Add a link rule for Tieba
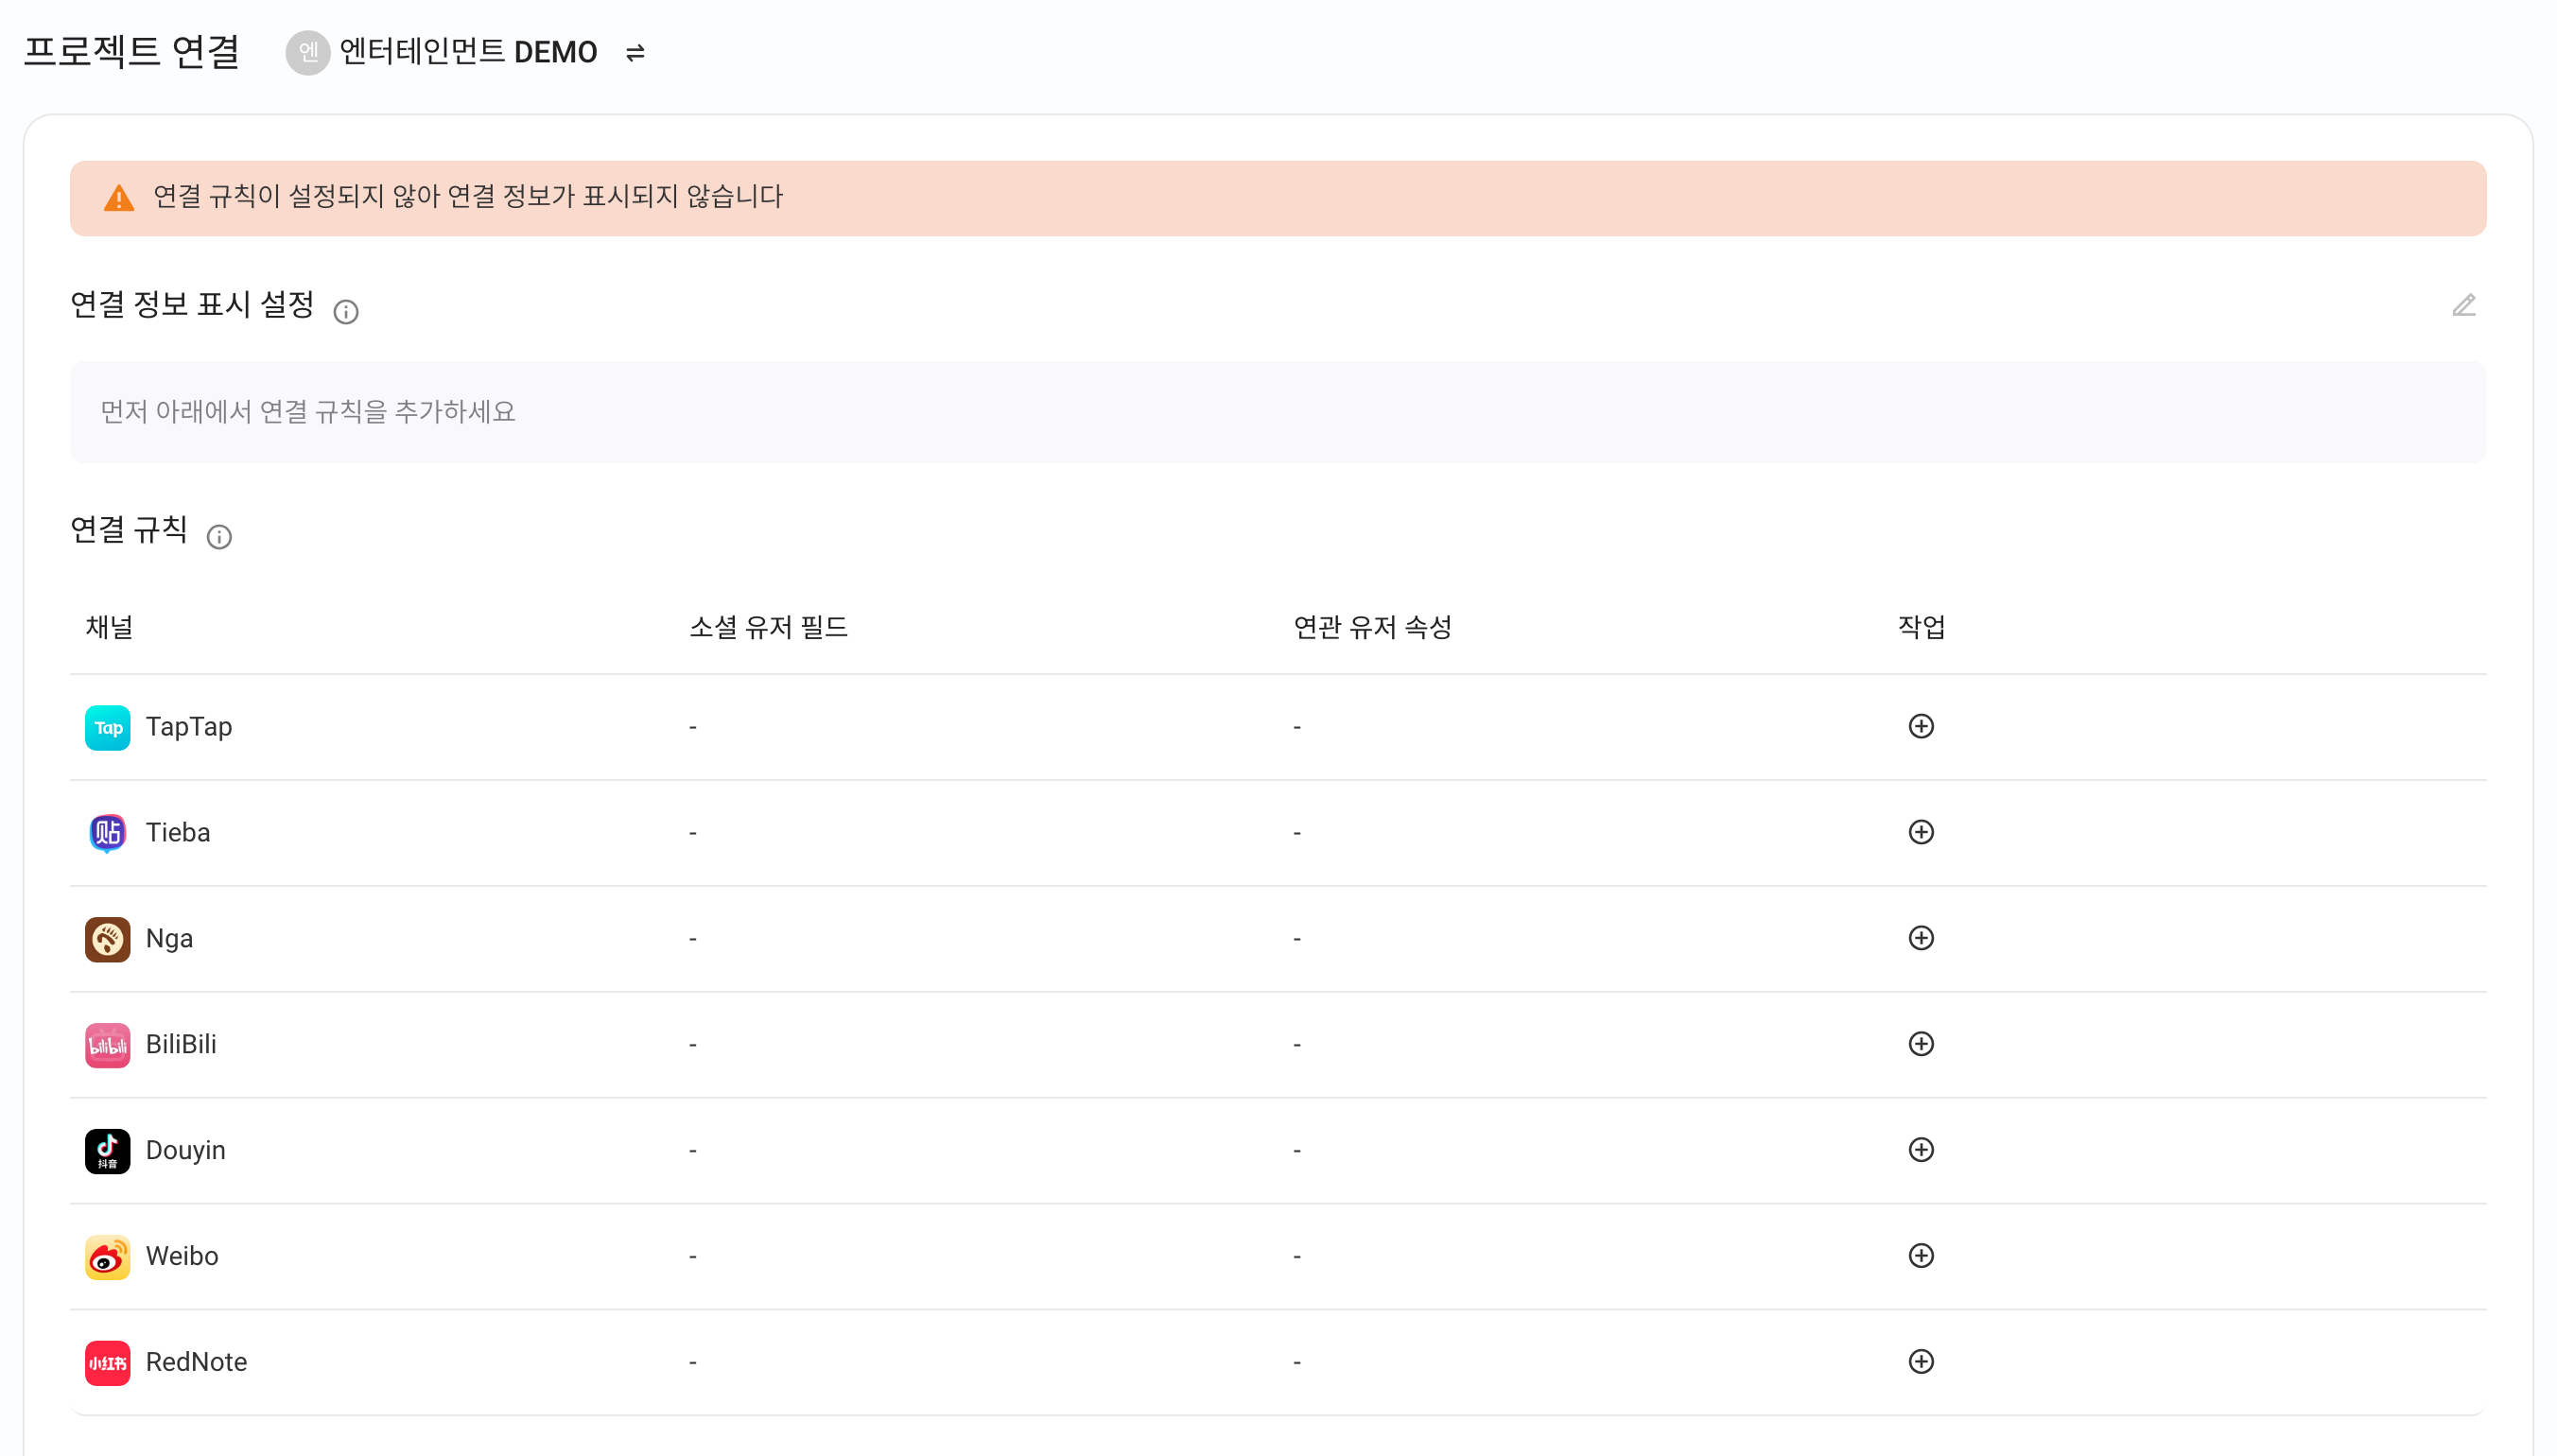Screen dimensions: 2557x1456 point(1920,832)
